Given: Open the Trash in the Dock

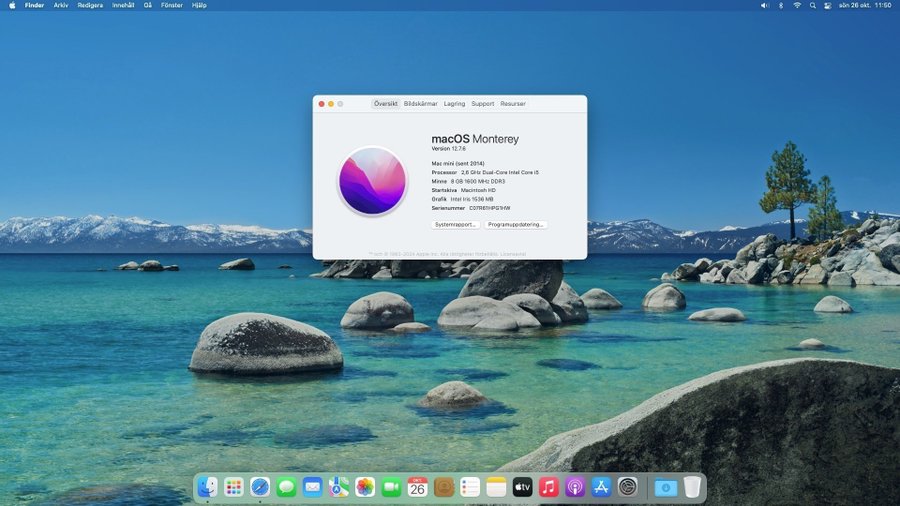Looking at the screenshot, I should pos(692,487).
